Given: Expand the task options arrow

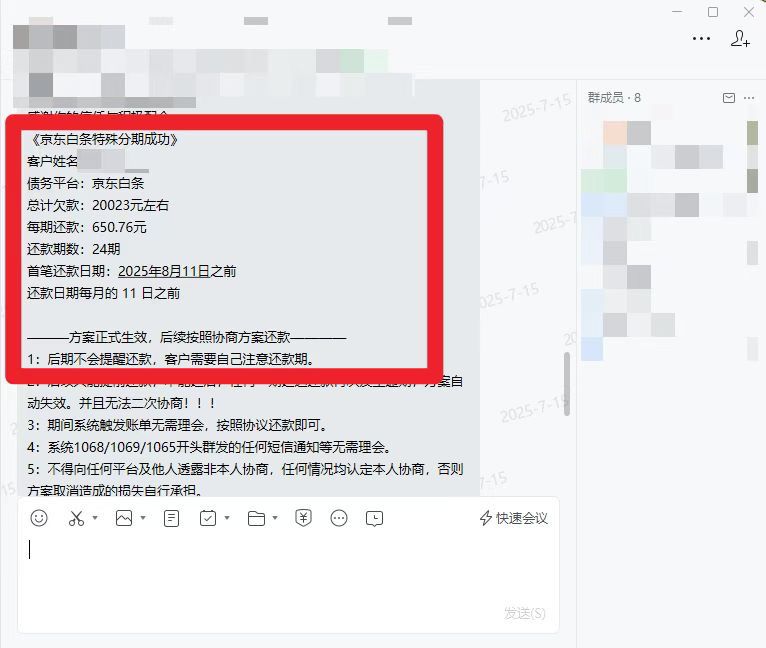Looking at the screenshot, I should click(227, 518).
